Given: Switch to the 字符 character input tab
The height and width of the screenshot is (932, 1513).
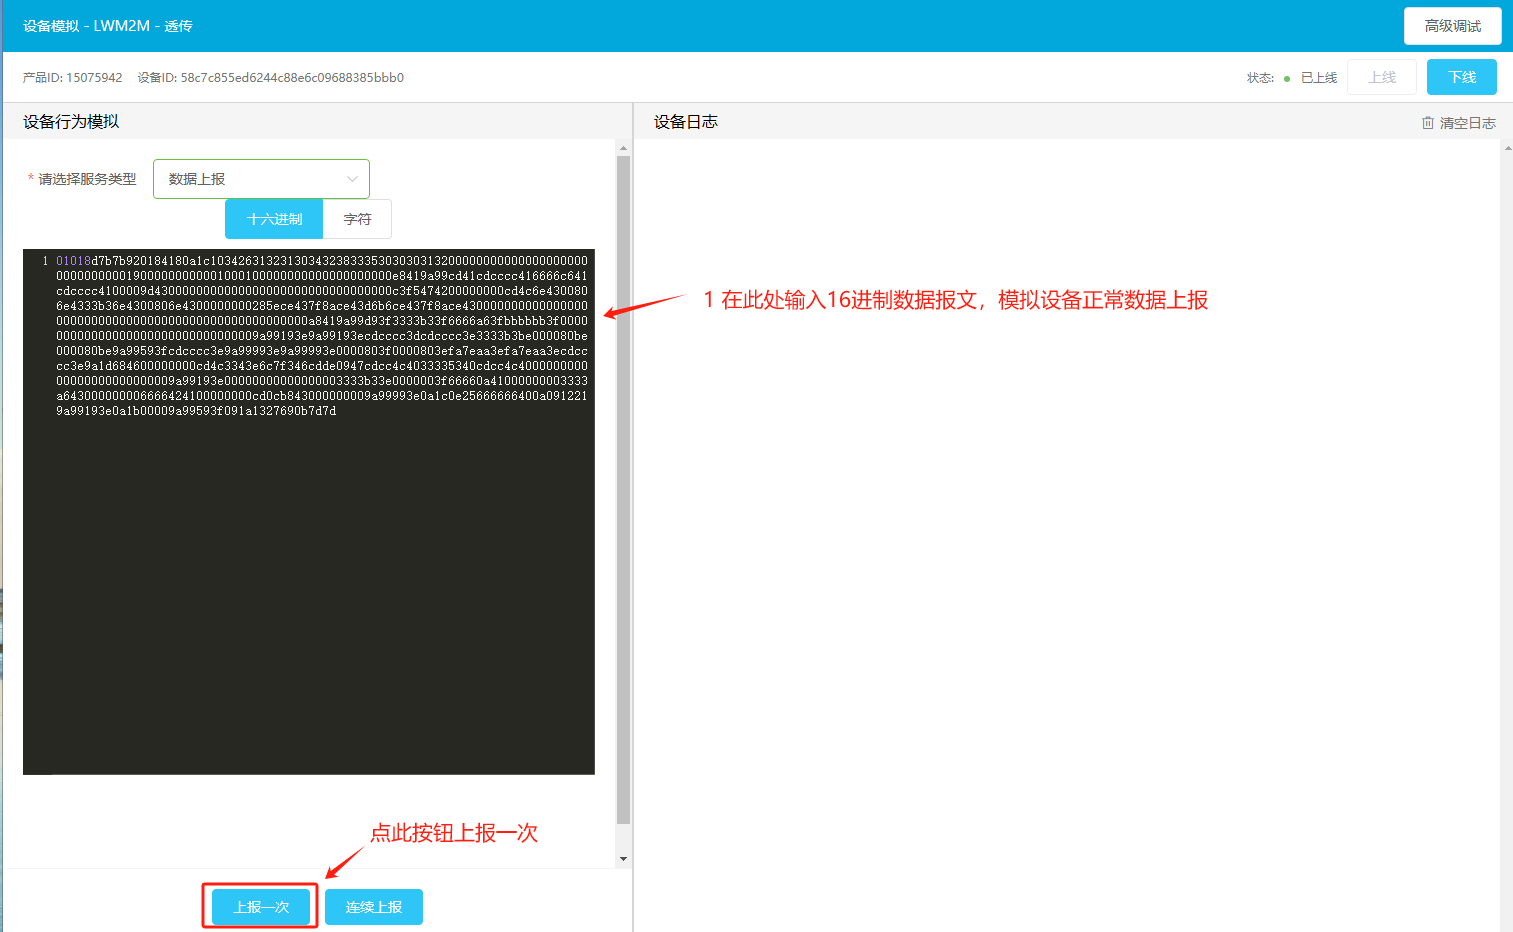Looking at the screenshot, I should click(x=357, y=219).
